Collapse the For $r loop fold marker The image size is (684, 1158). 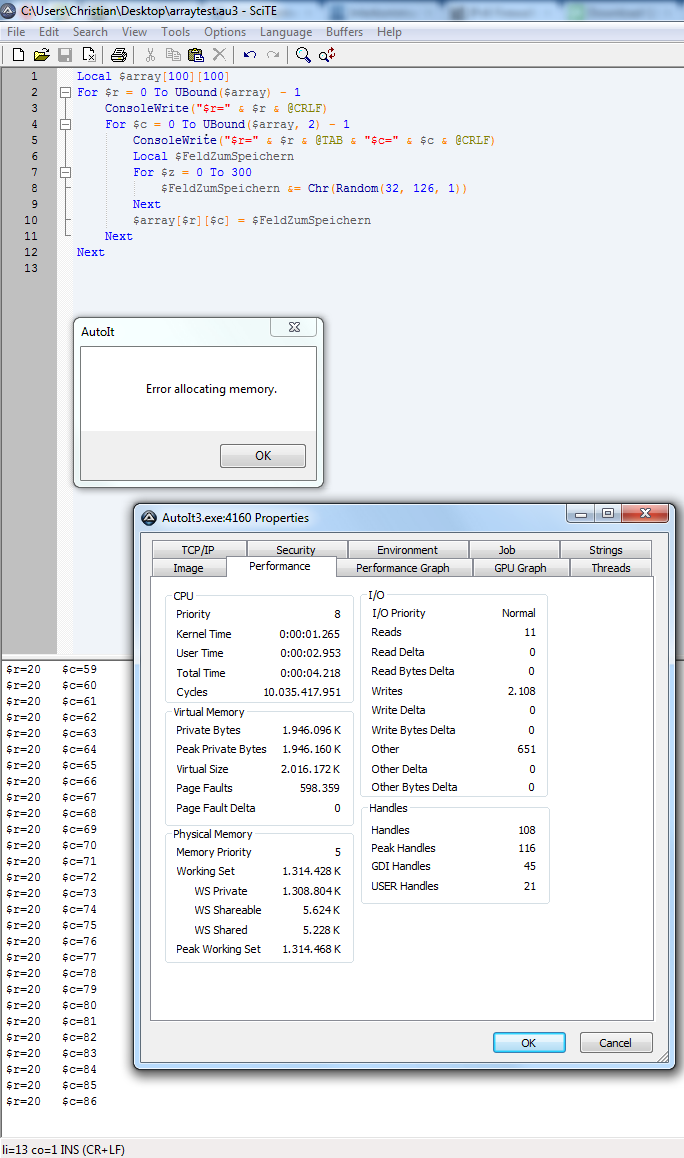point(66,92)
